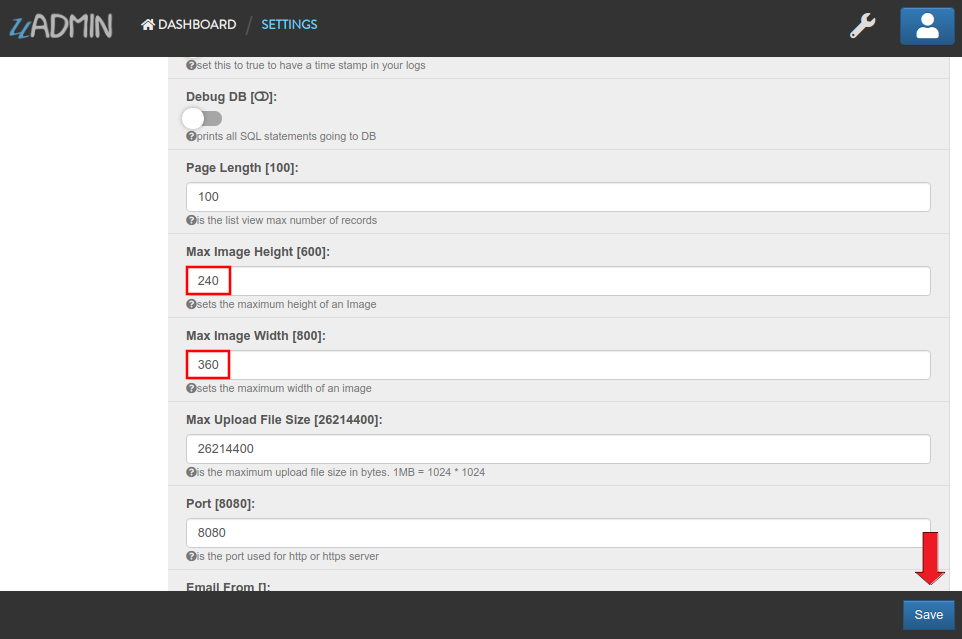Click the uAdmin logo

click(x=61, y=26)
